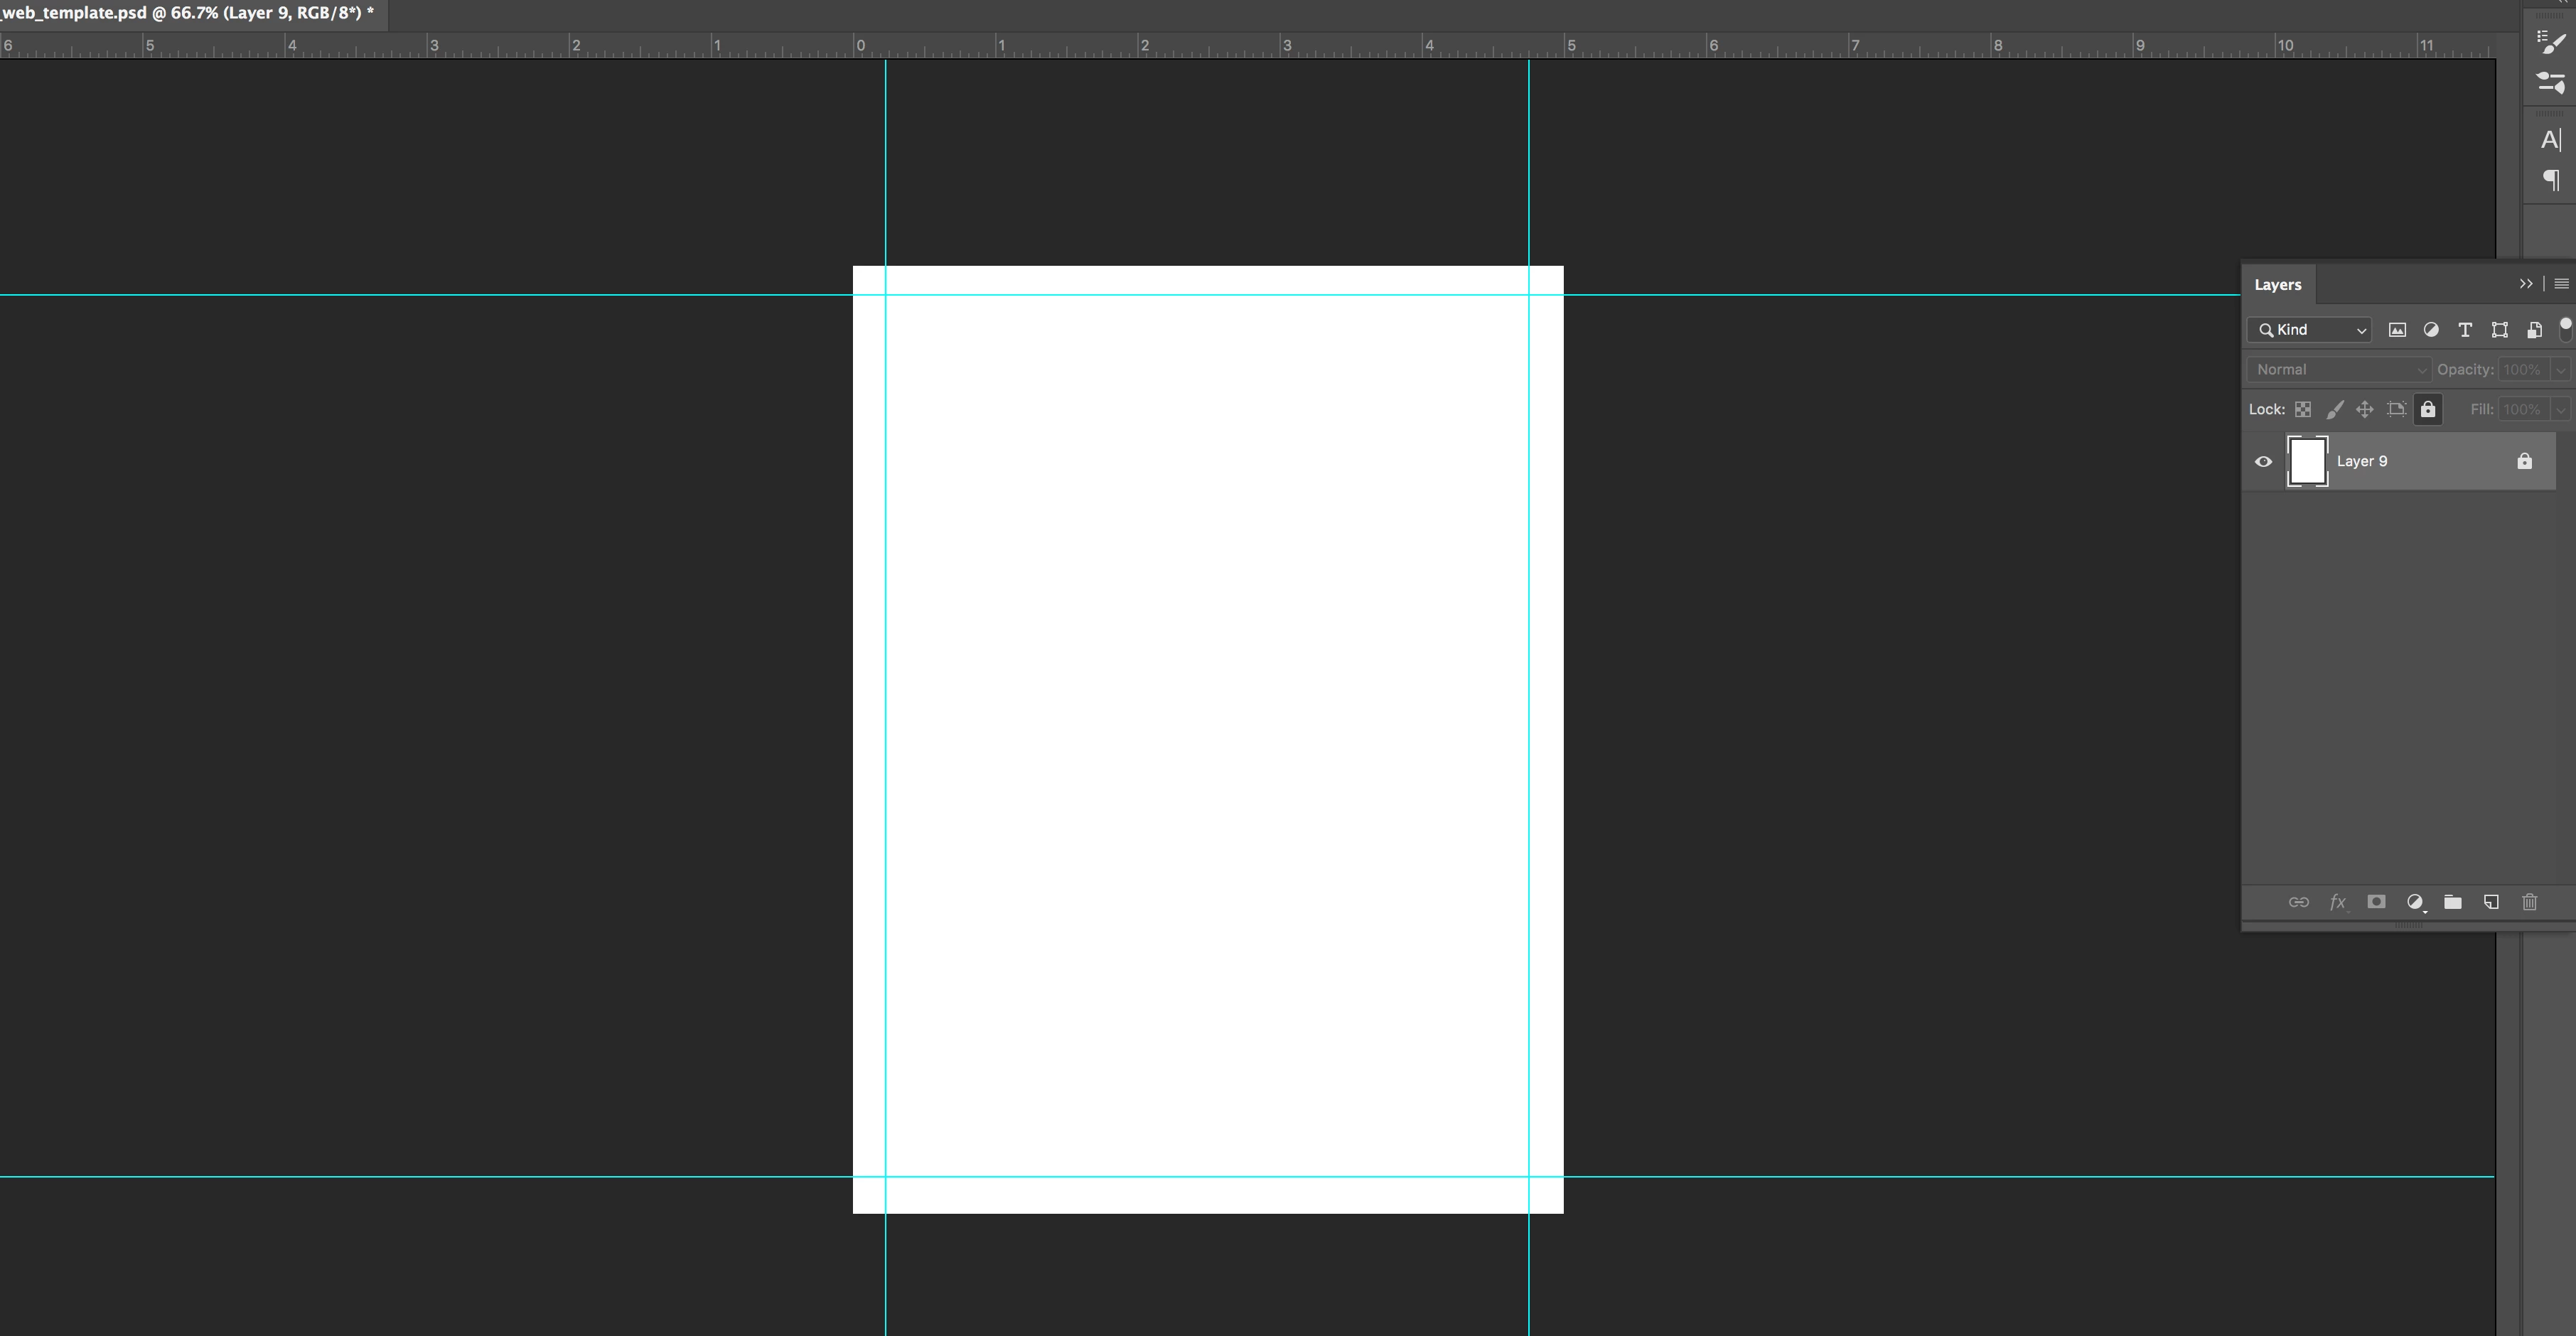This screenshot has height=1336, width=2576.
Task: Click the Layer 9 thumbnail
Action: [x=2307, y=461]
